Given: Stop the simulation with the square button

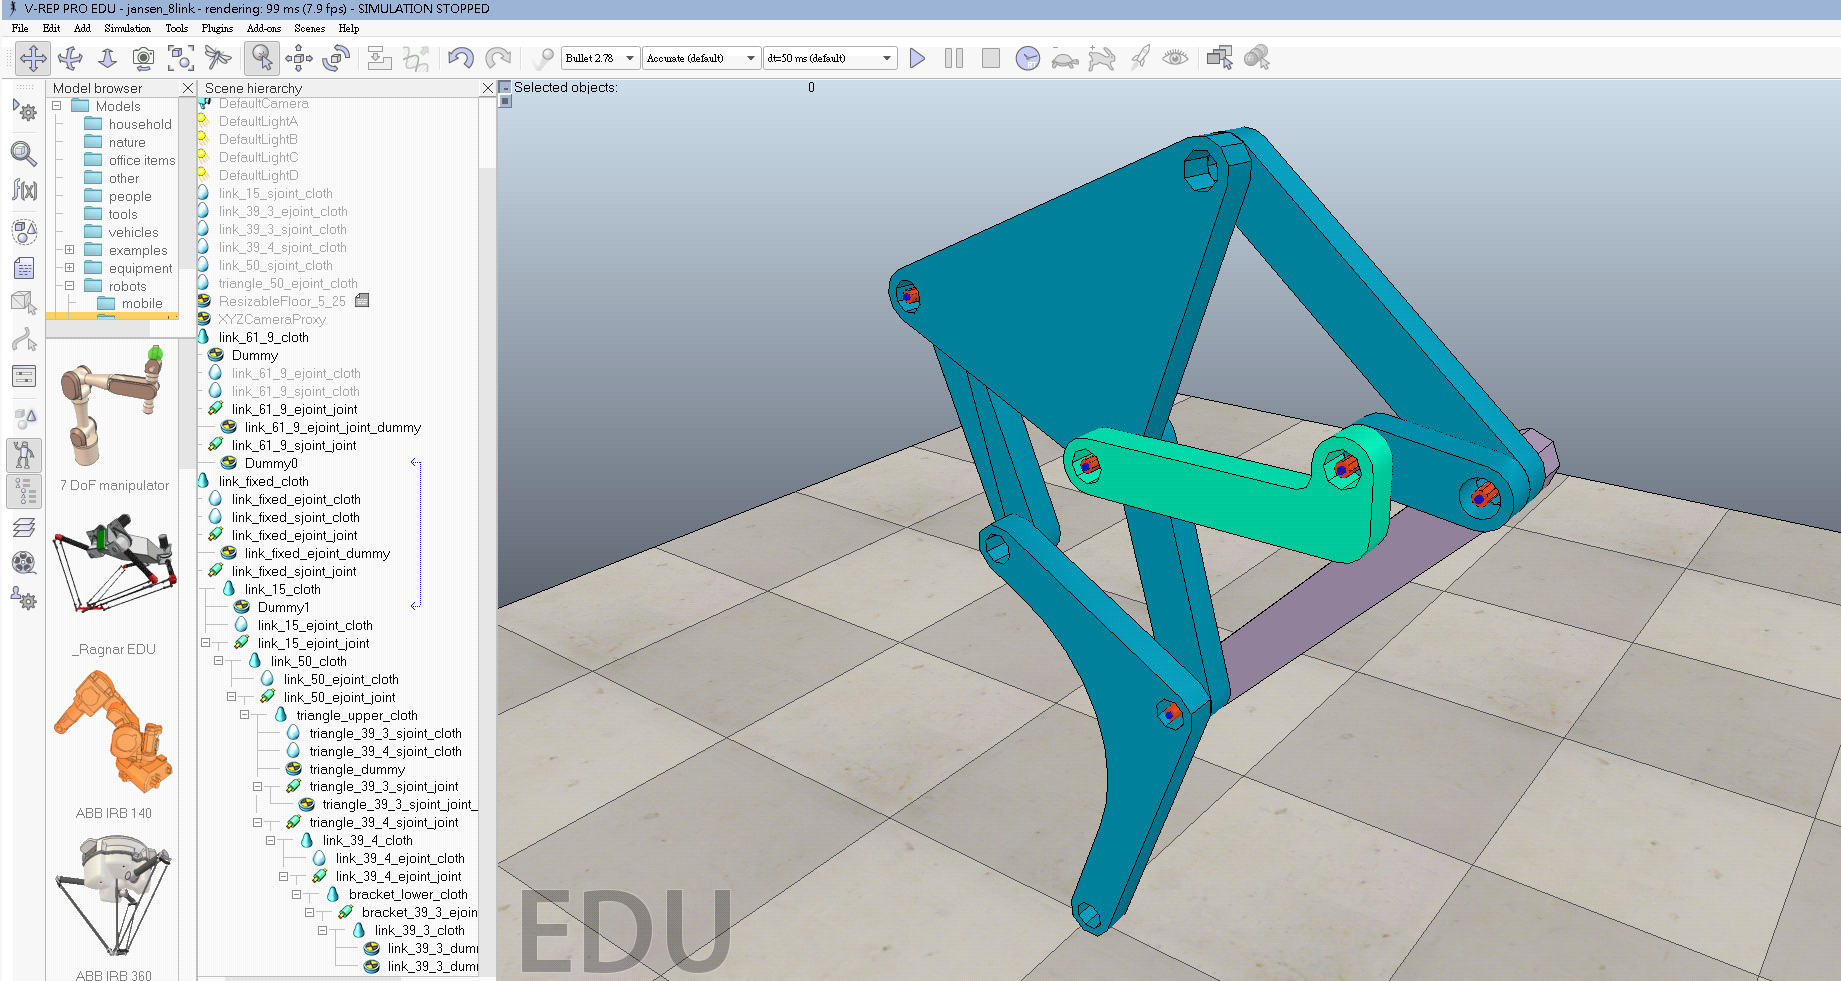Looking at the screenshot, I should tap(990, 58).
